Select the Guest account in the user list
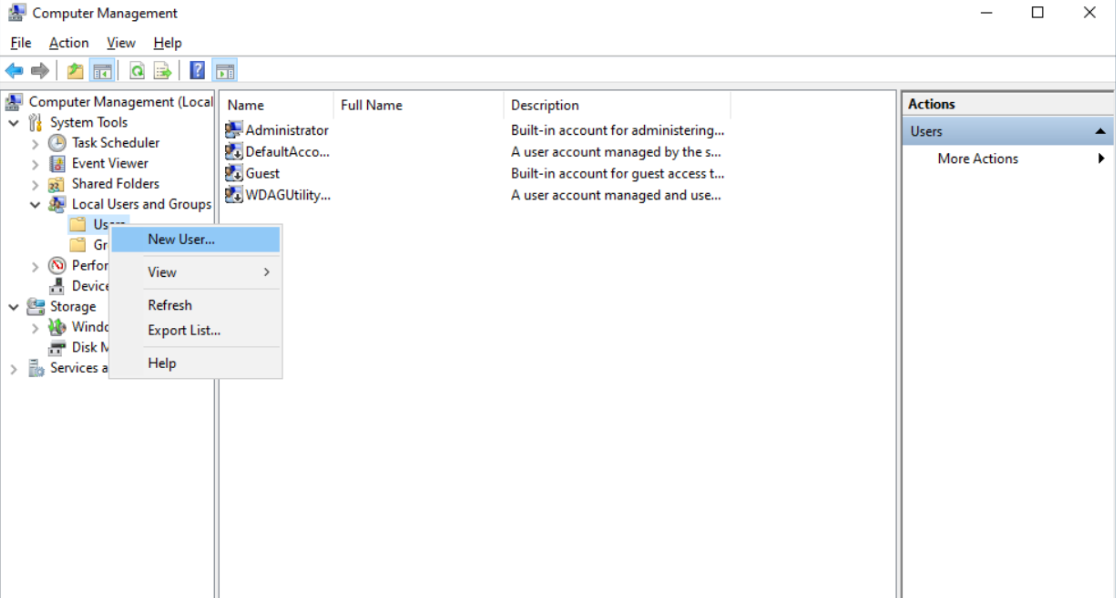This screenshot has height=598, width=1116. coord(263,173)
